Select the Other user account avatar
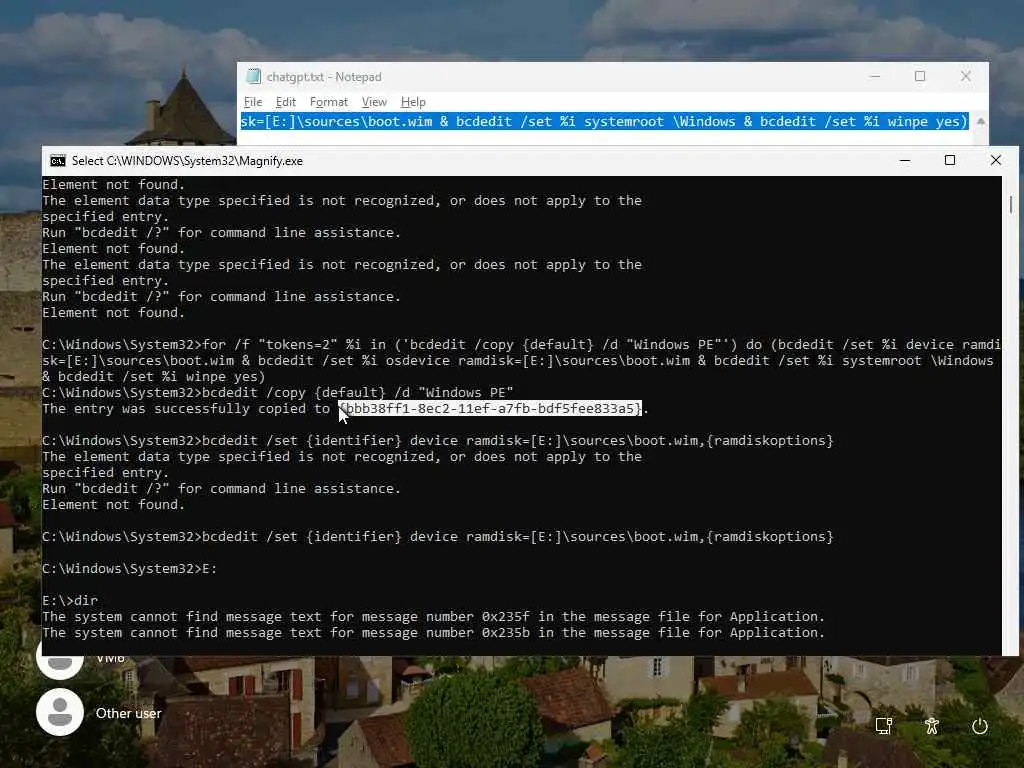 point(59,712)
